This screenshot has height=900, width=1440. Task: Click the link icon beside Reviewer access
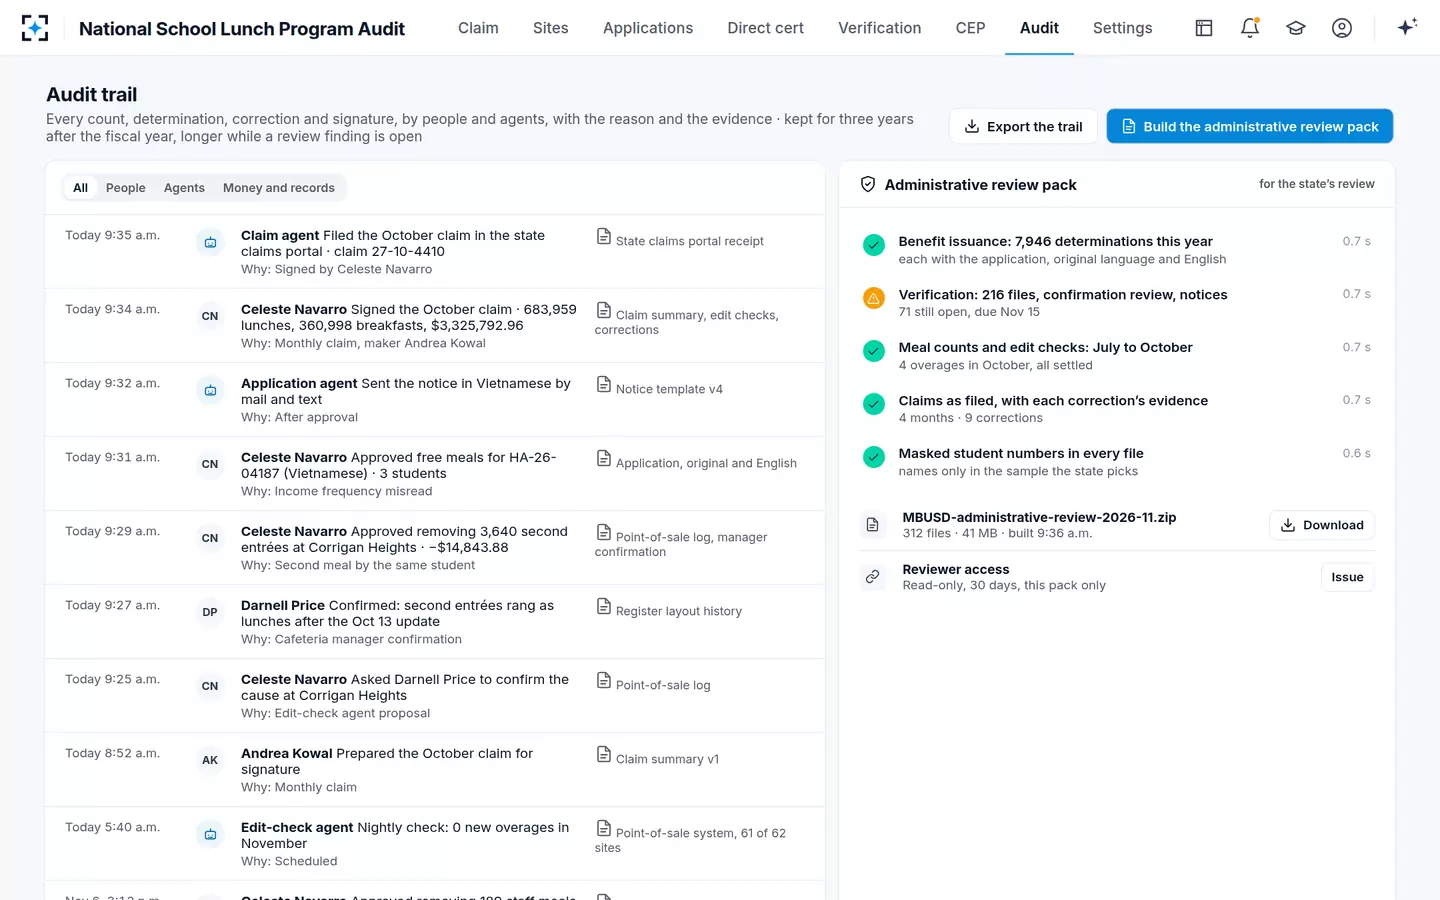pyautogui.click(x=873, y=577)
